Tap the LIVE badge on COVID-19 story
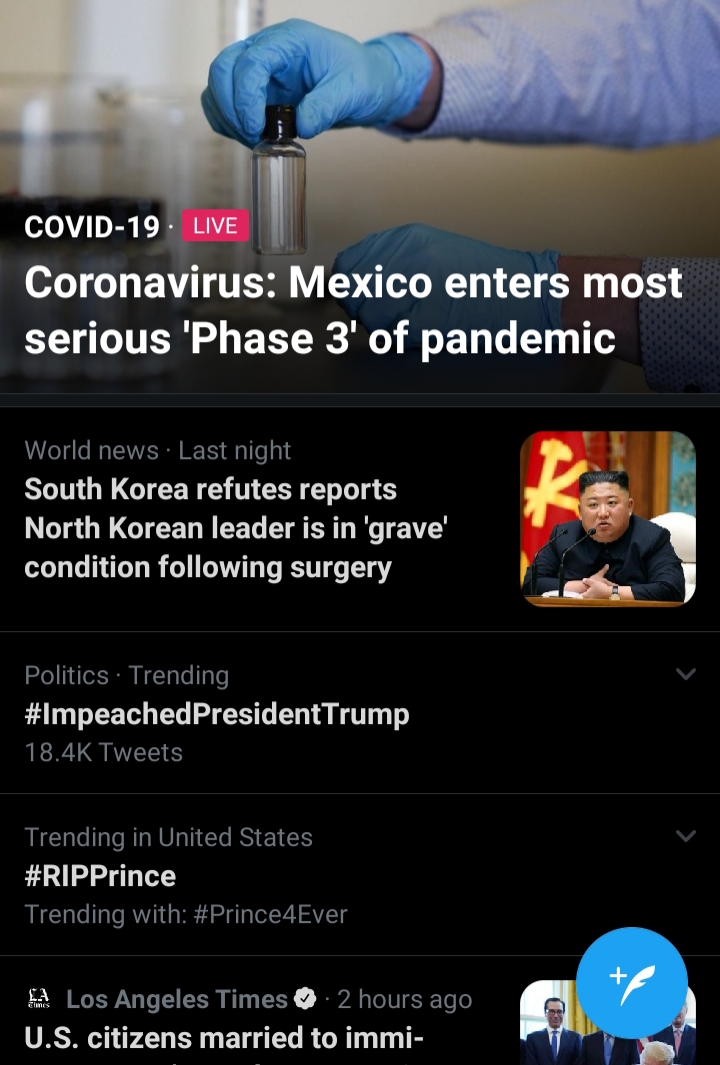The image size is (720, 1065). coord(215,225)
